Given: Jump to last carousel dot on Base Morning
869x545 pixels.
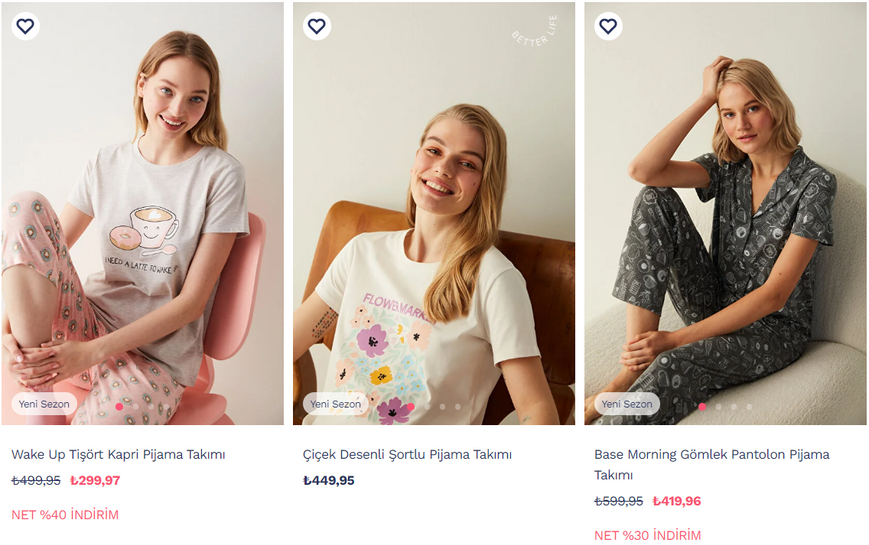Looking at the screenshot, I should 749,406.
